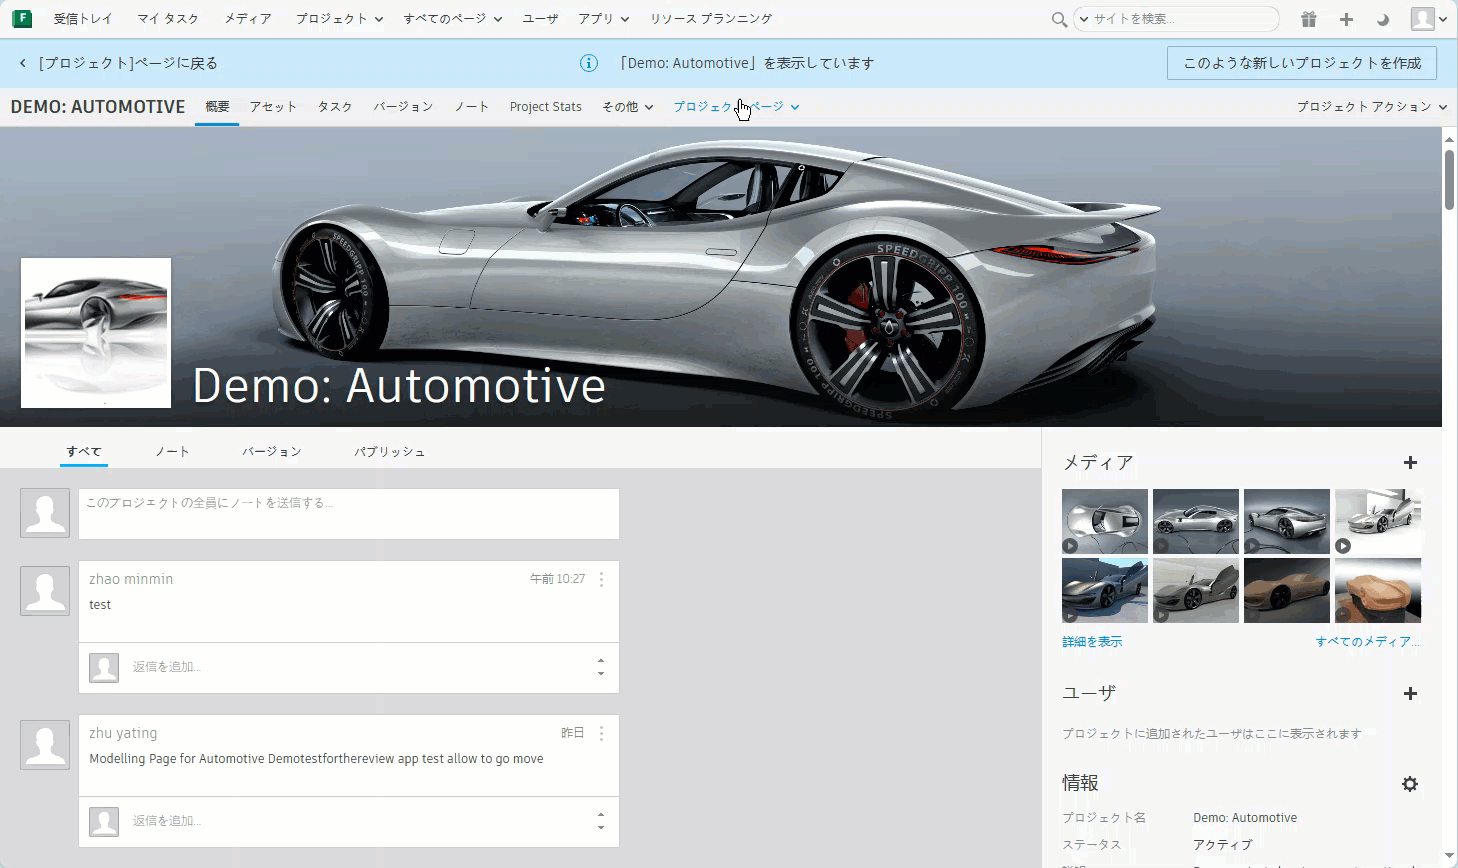The height and width of the screenshot is (868, 1458).
Task: Open first media thumbnail, top-view car
Action: click(1105, 521)
